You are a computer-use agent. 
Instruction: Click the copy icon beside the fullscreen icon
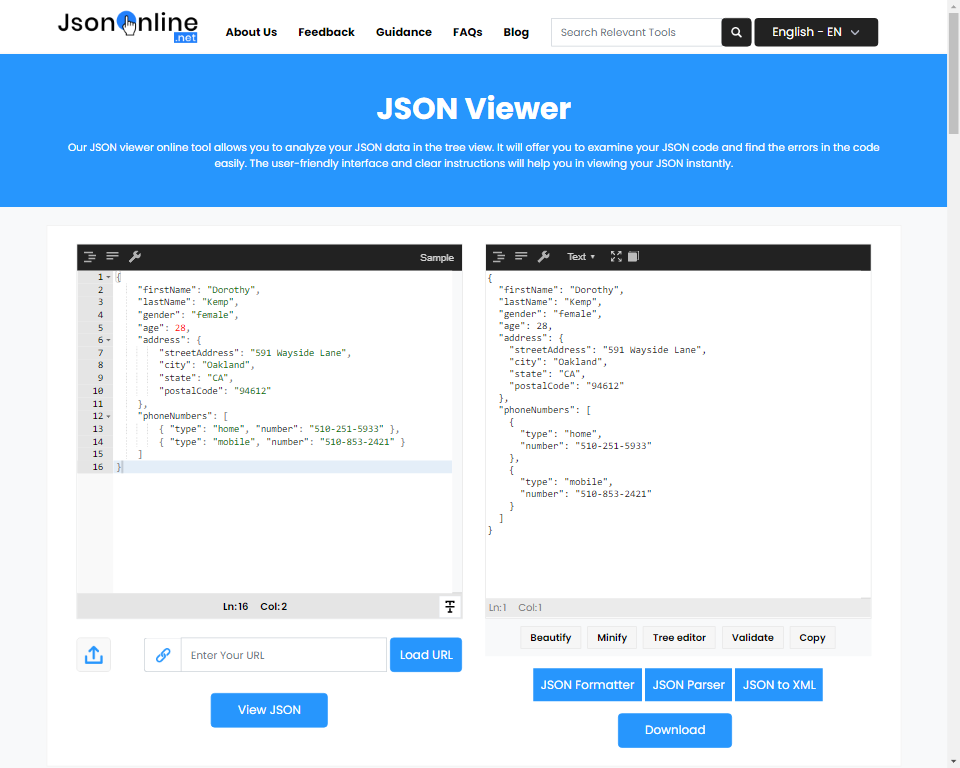633,257
